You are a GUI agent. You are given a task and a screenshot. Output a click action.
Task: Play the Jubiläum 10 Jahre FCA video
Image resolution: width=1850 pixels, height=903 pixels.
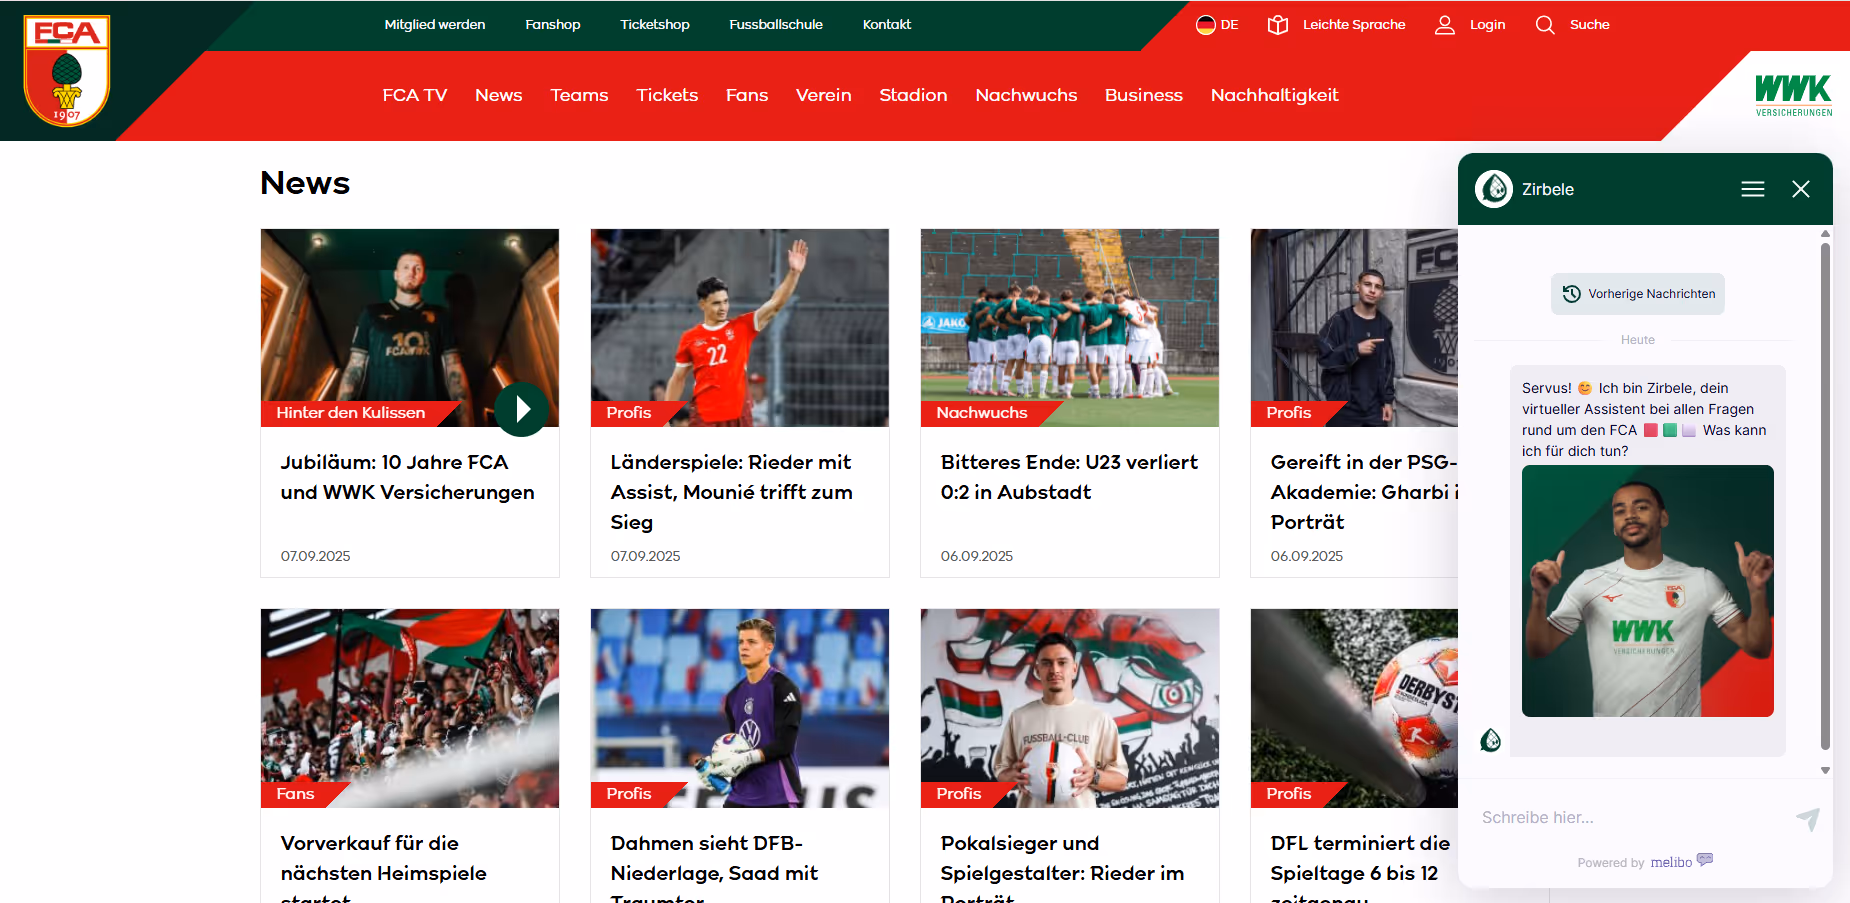(x=521, y=409)
